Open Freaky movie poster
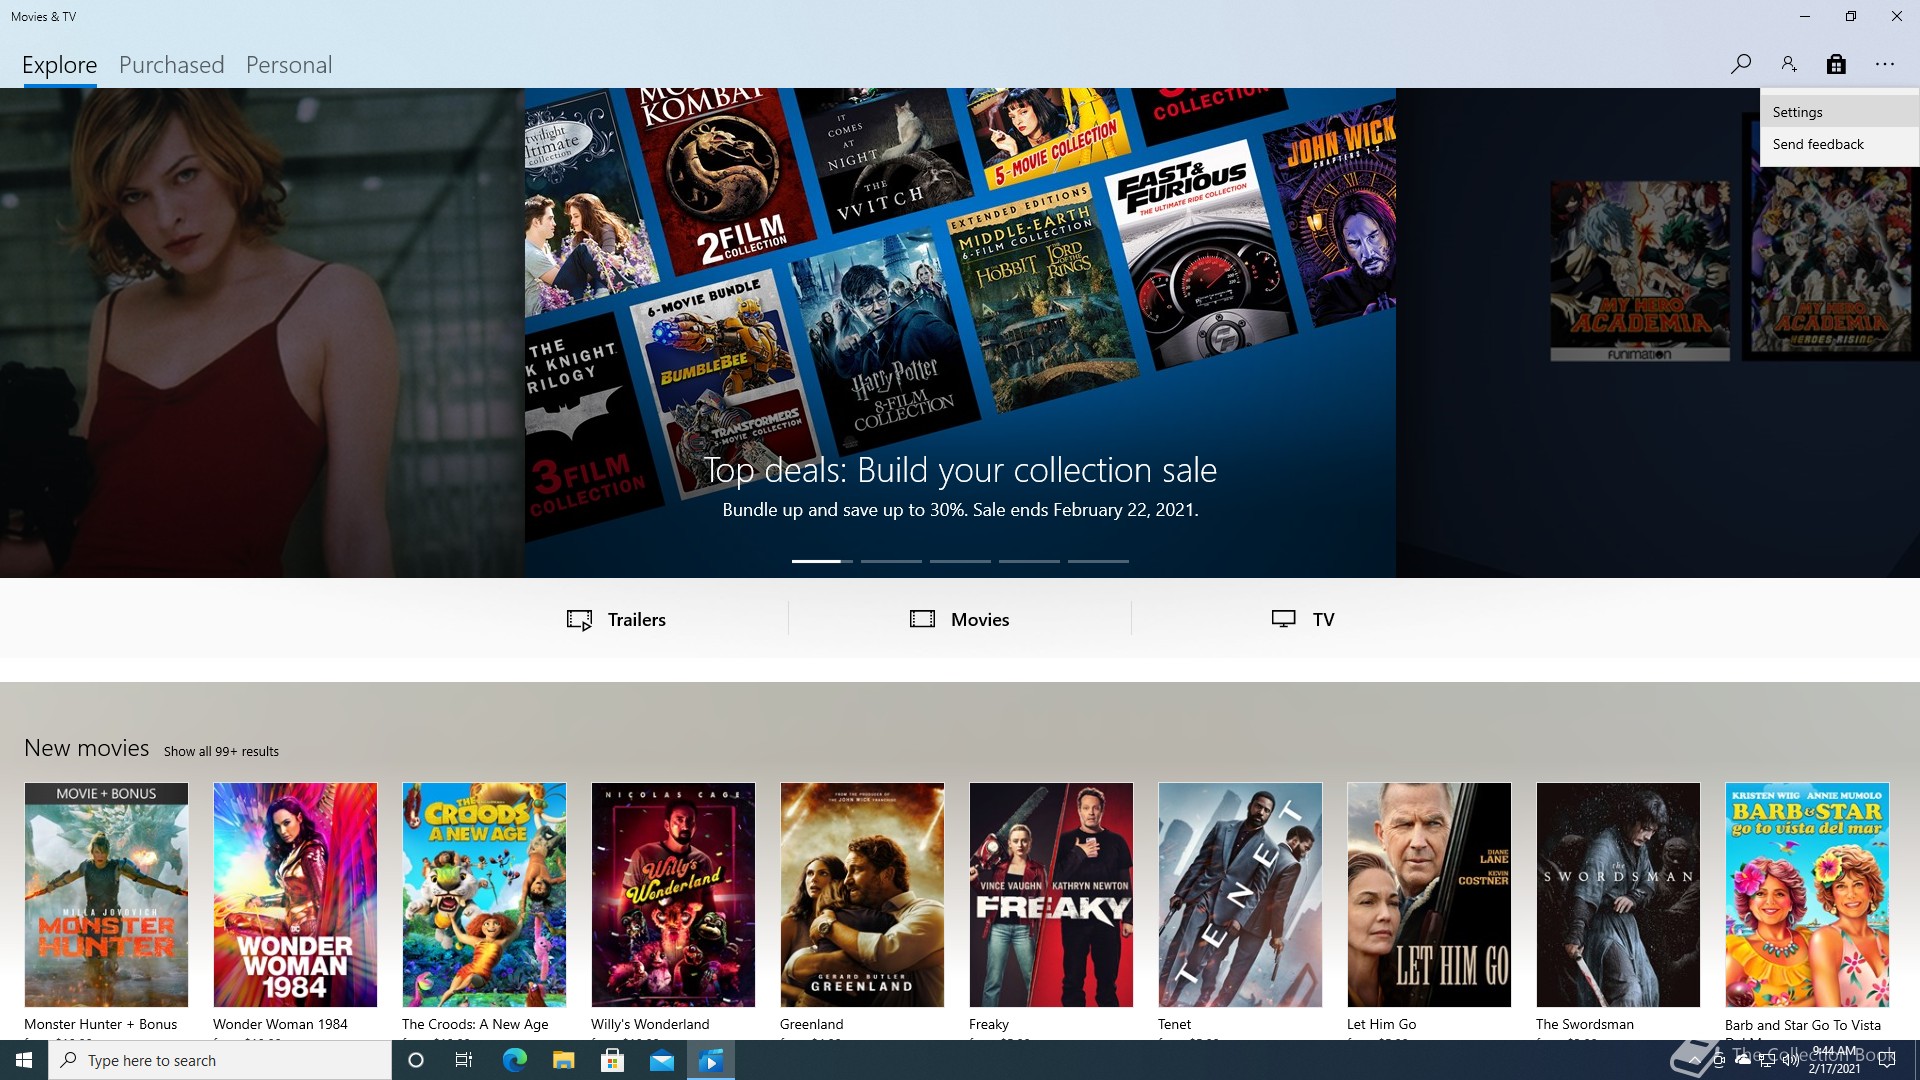 tap(1051, 895)
